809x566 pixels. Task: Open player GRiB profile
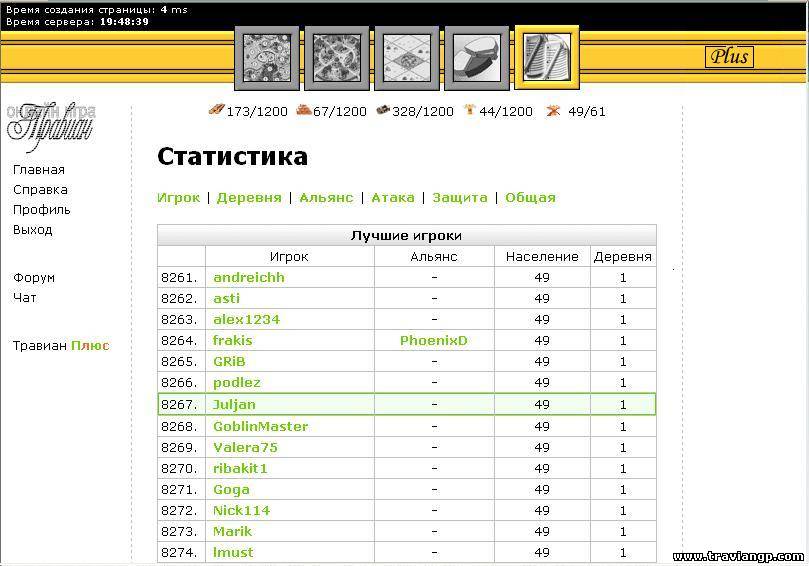(229, 362)
